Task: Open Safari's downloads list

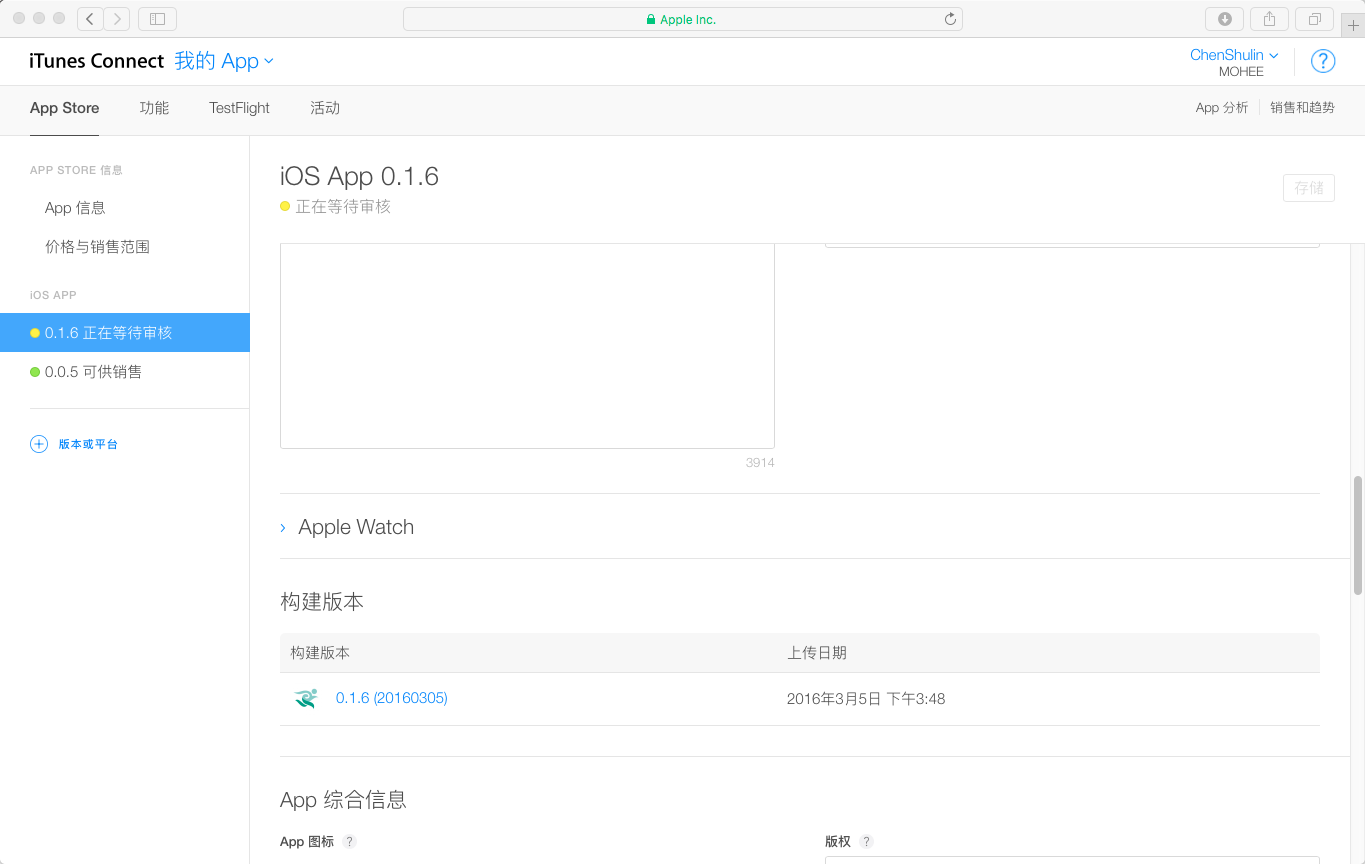Action: (1225, 18)
